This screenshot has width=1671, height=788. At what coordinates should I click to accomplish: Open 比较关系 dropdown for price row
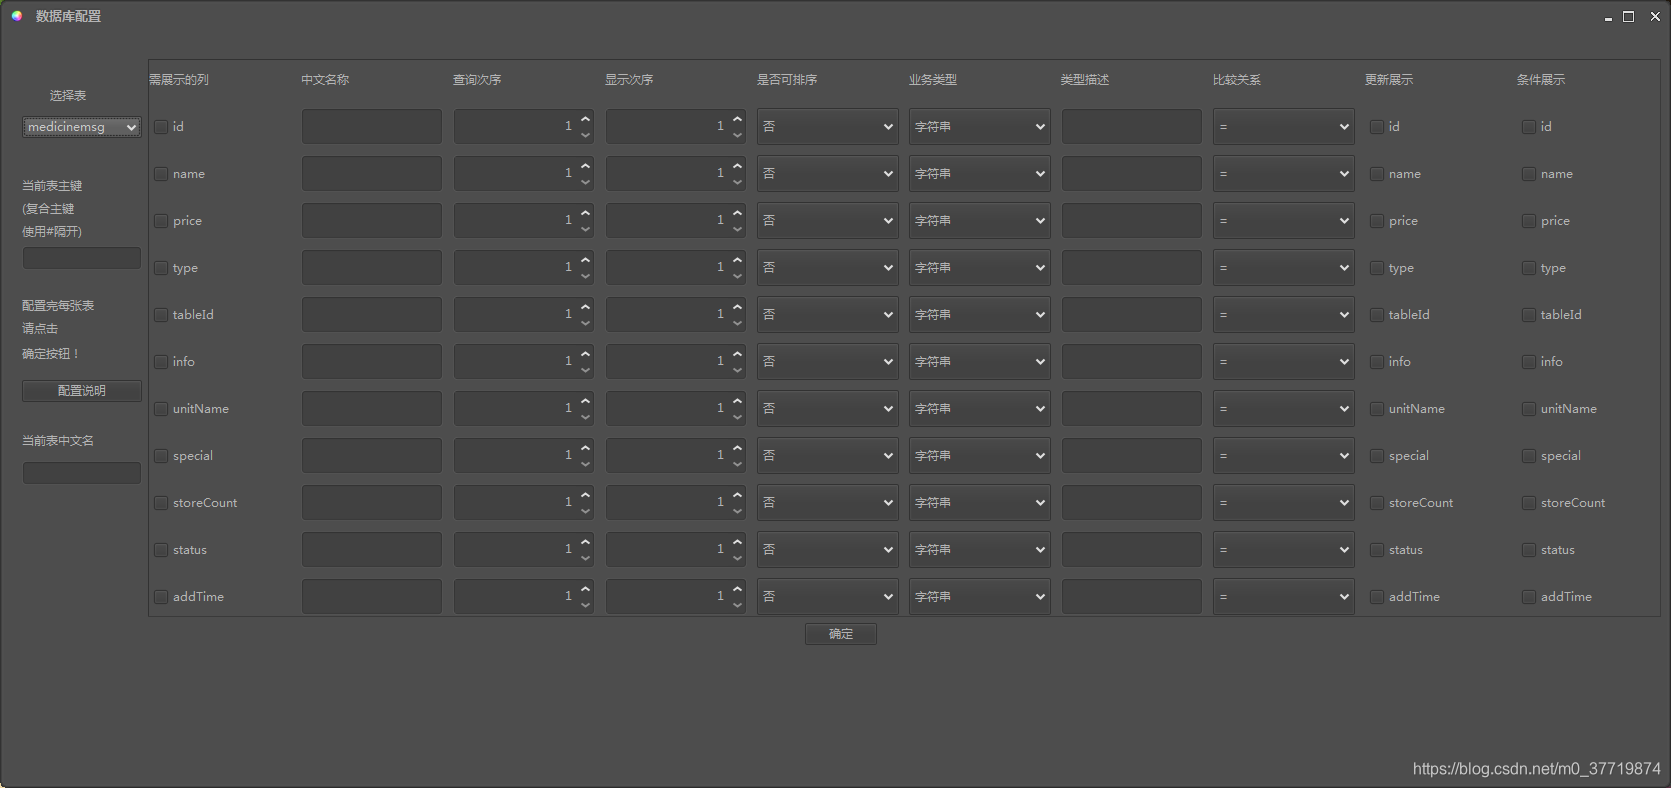click(1283, 221)
